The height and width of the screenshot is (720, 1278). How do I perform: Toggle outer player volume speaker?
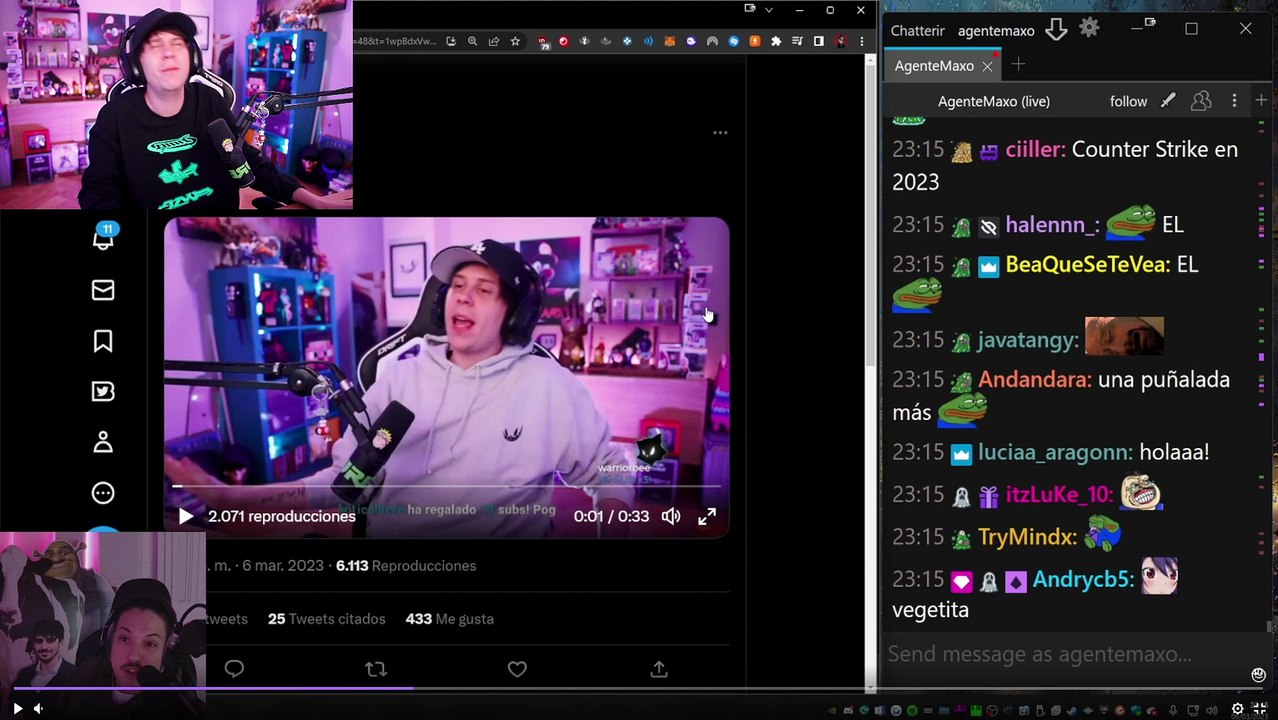[38, 708]
